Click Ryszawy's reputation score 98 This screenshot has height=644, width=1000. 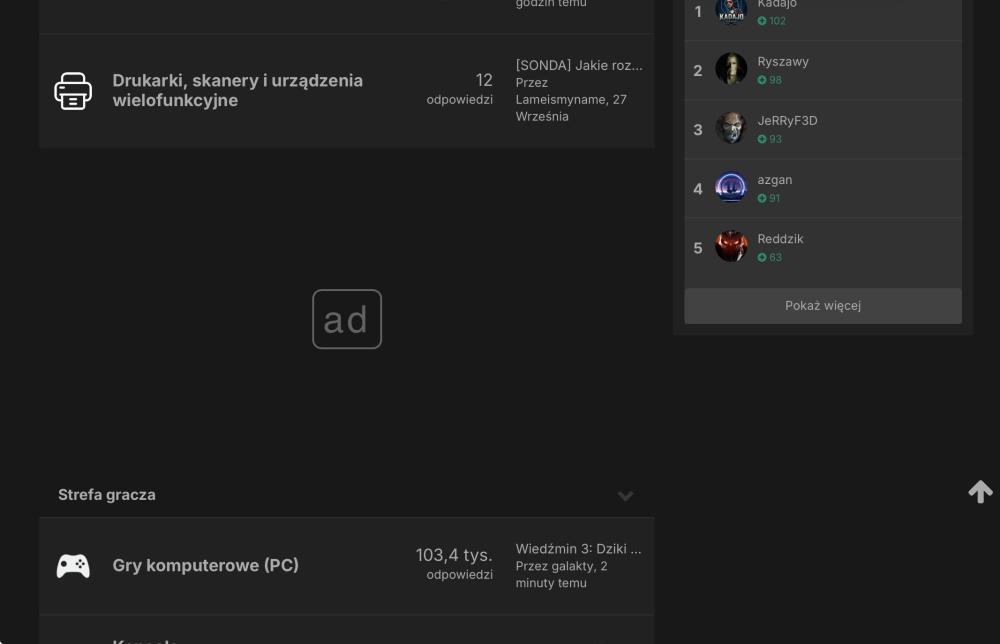(x=770, y=80)
